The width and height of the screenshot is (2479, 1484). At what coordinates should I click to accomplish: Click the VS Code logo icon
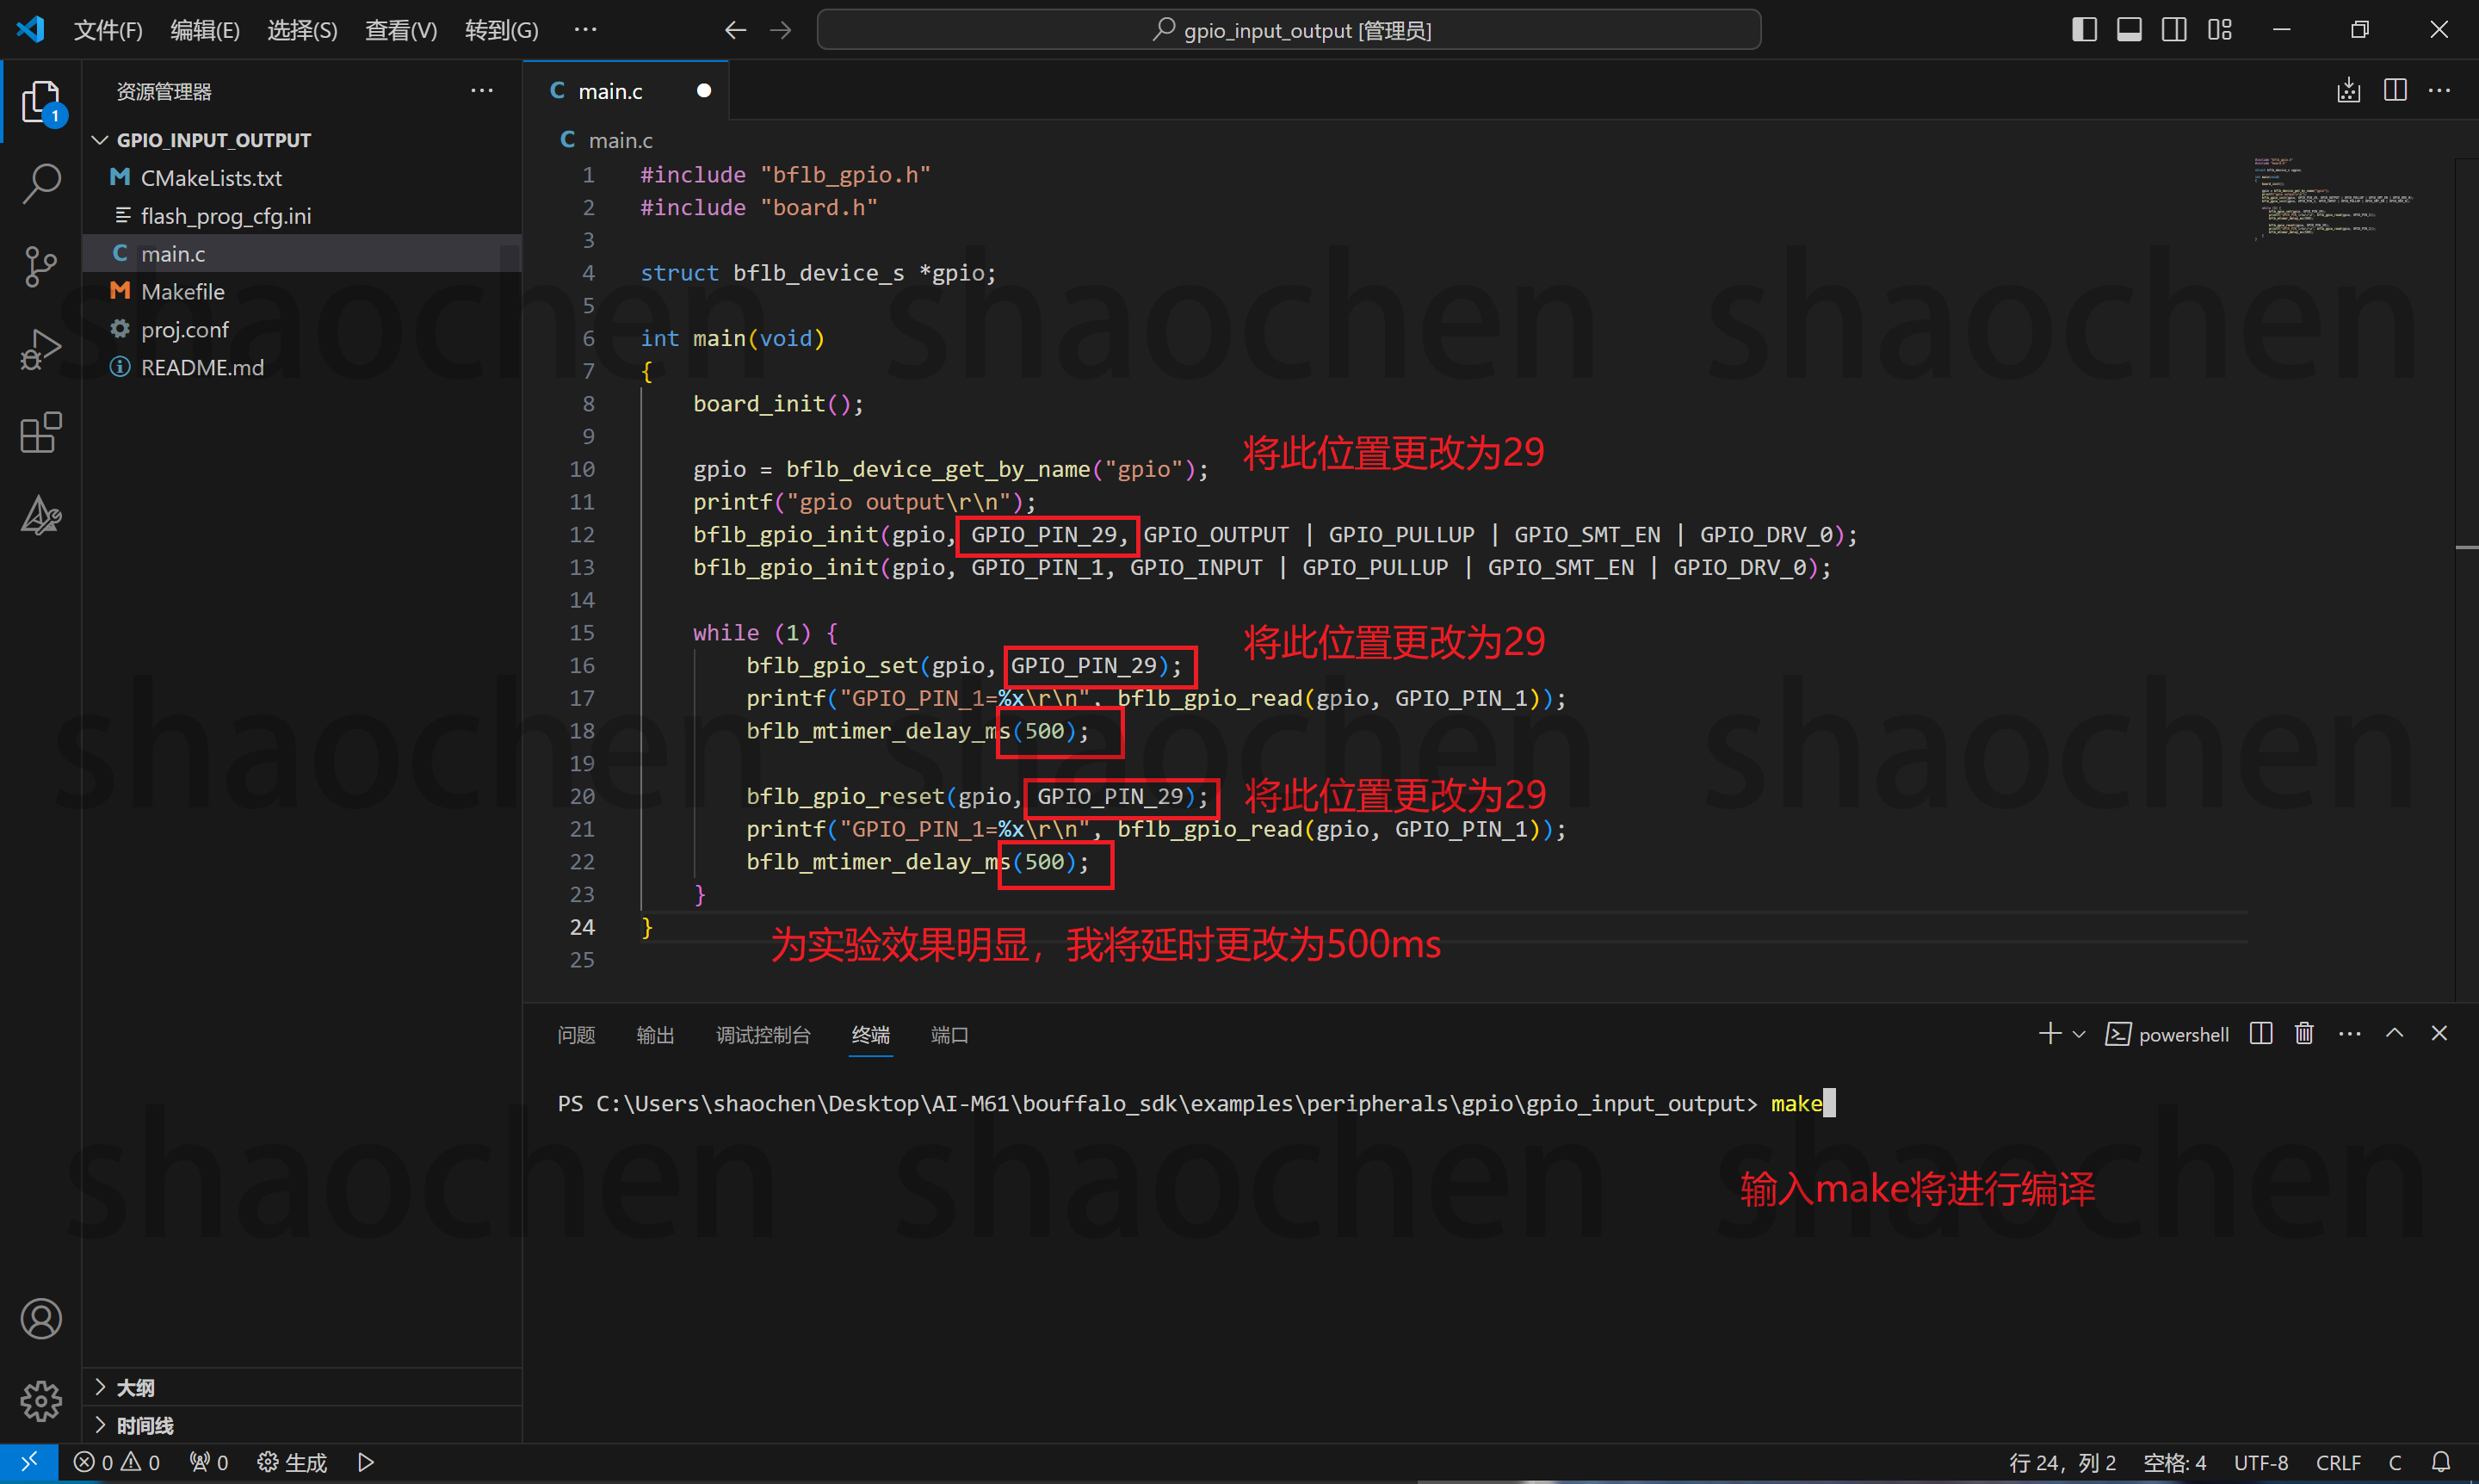pyautogui.click(x=30, y=30)
